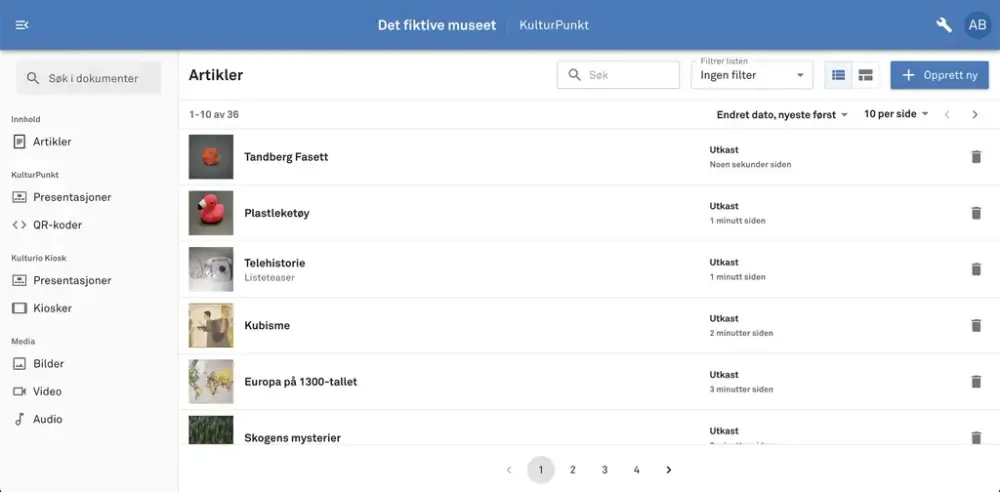Open the Plastleketøy duck thumbnail
This screenshot has height=492, width=1000.
(211, 213)
